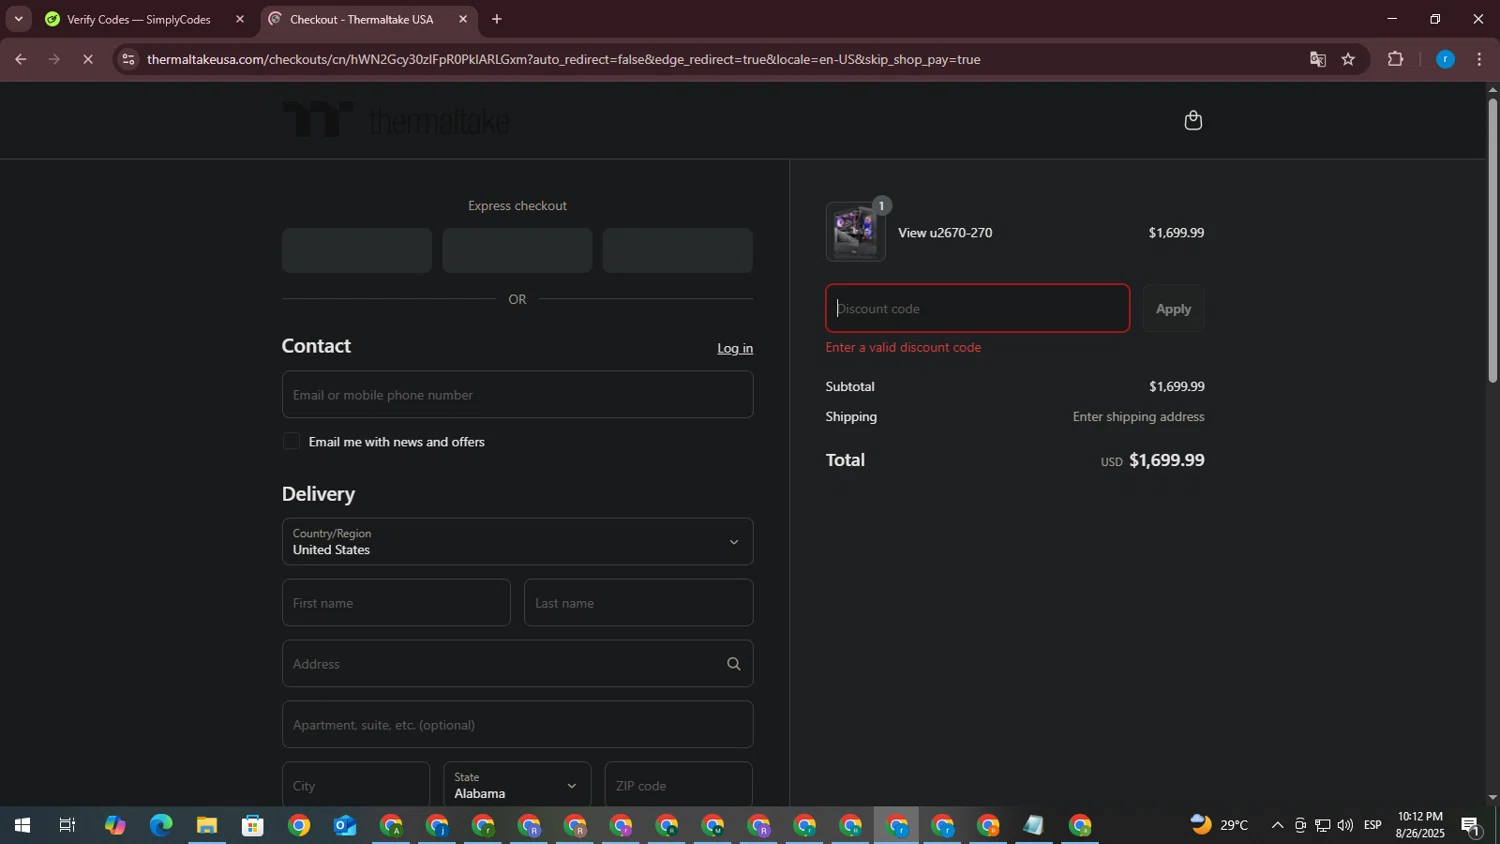Click the View u2670-270 product name
This screenshot has height=844, width=1500.
tap(945, 233)
